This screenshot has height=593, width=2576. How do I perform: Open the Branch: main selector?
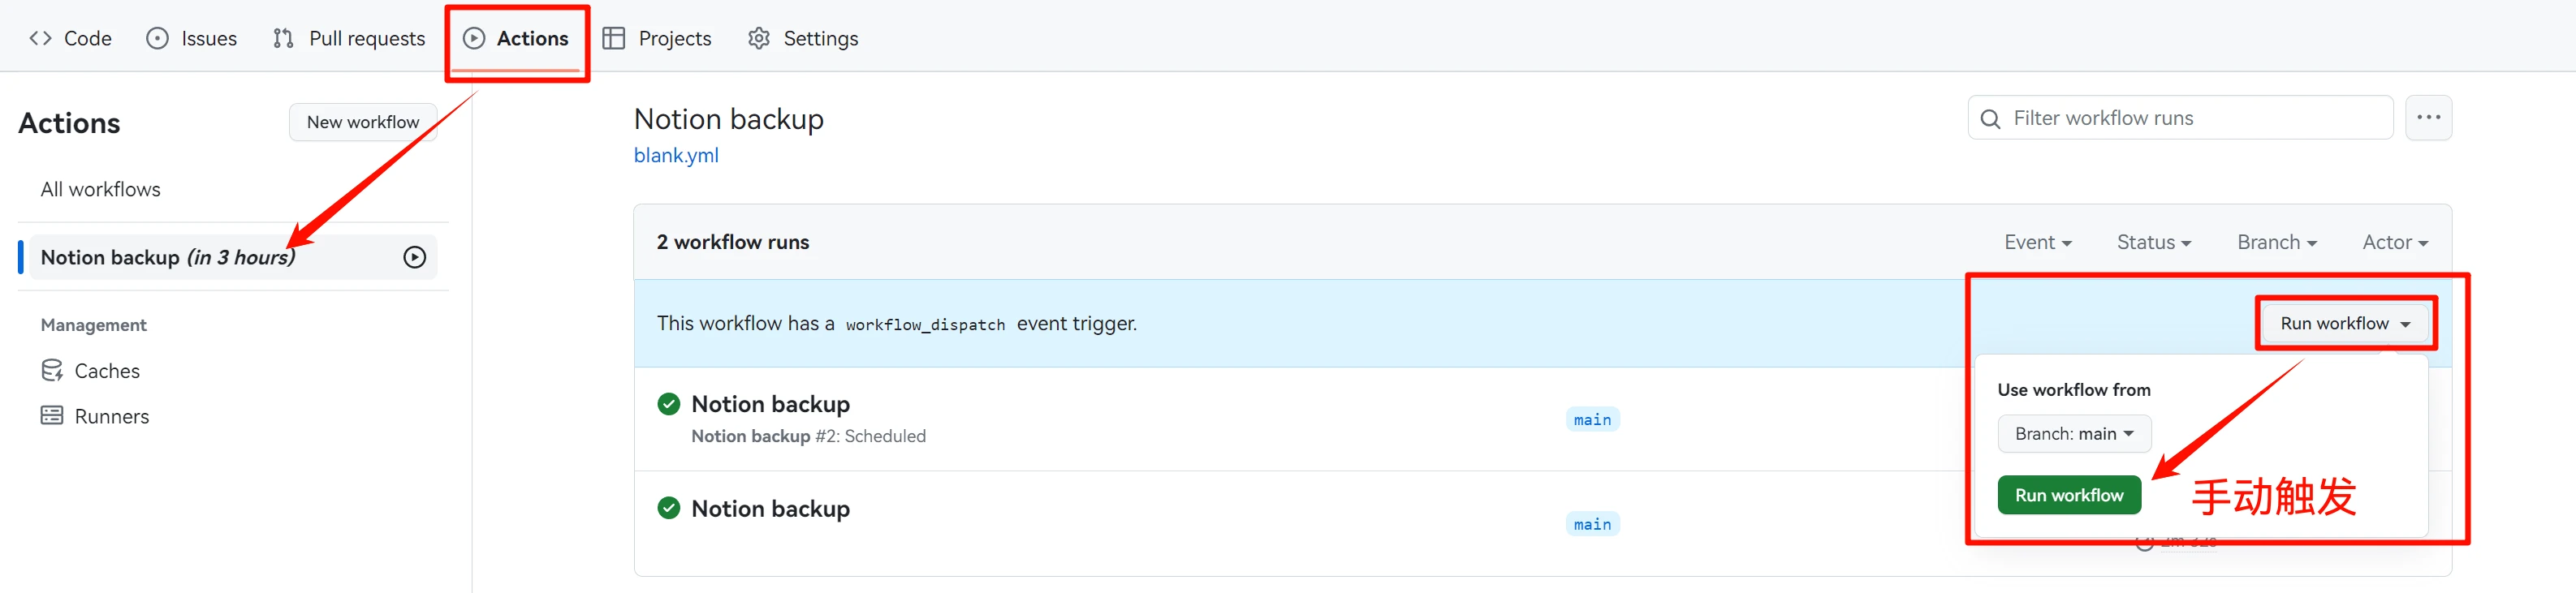click(x=2073, y=434)
